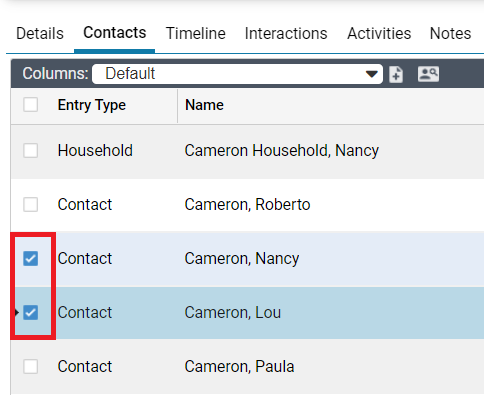
Task: Open the Cameron, Lou contact name
Action: (x=233, y=313)
